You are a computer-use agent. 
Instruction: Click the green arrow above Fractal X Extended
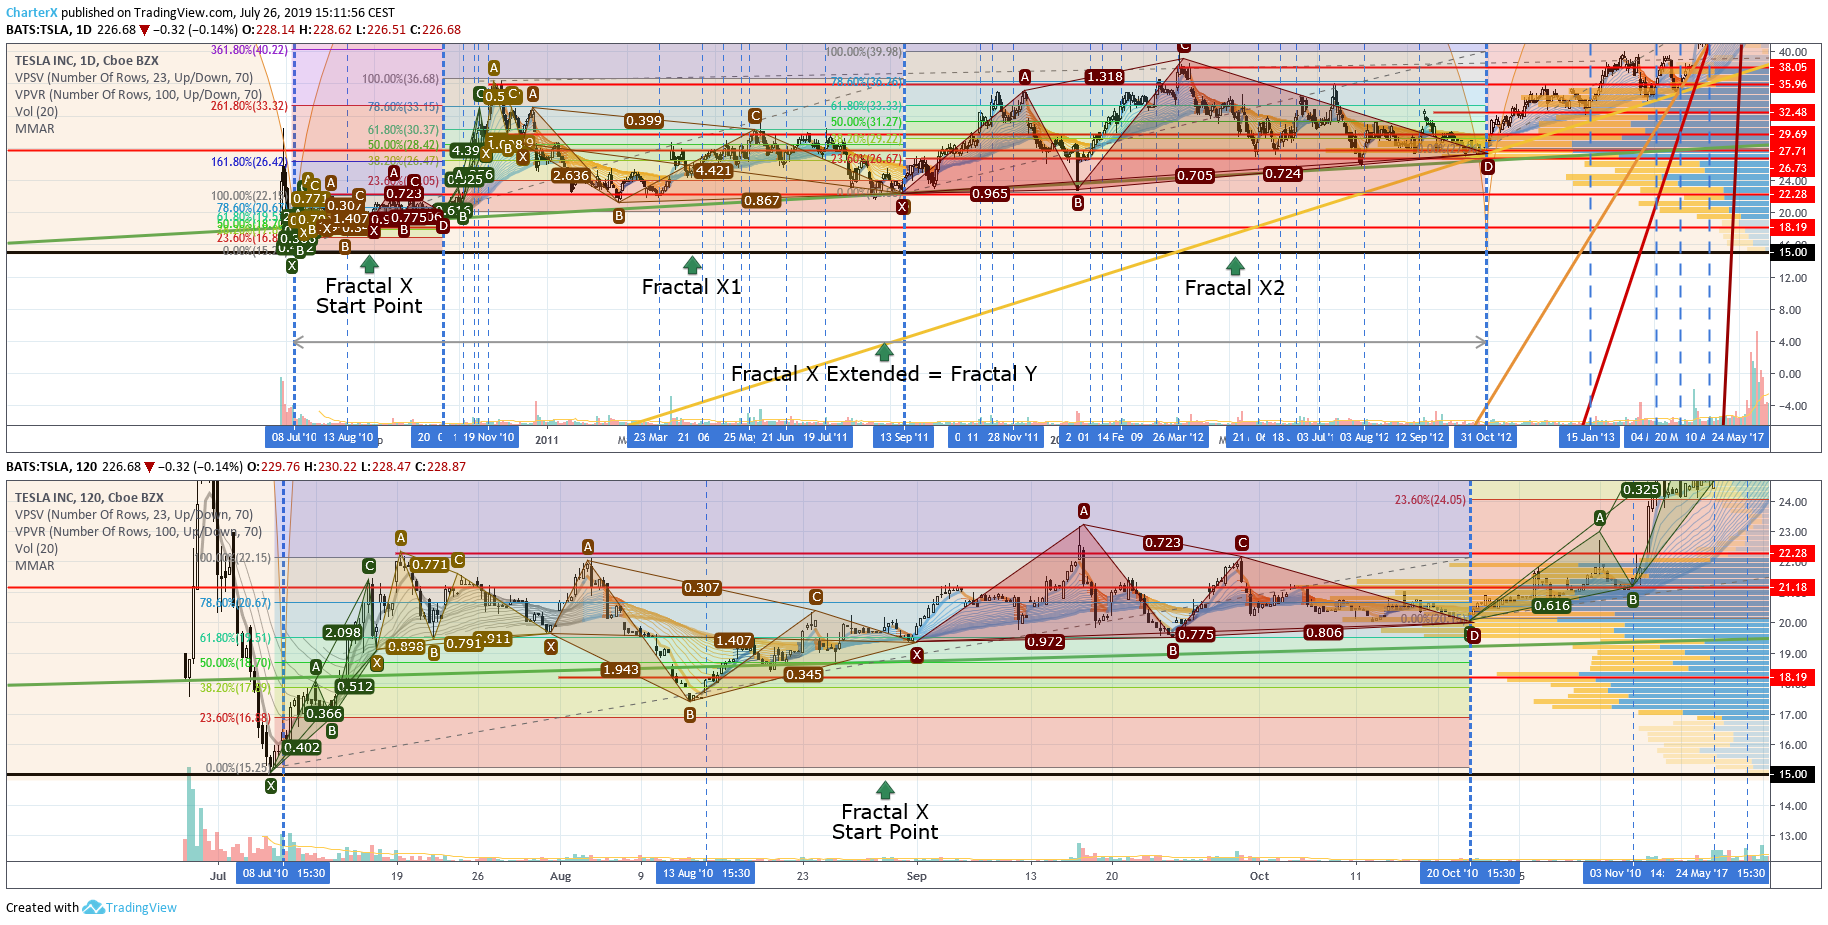coord(884,352)
